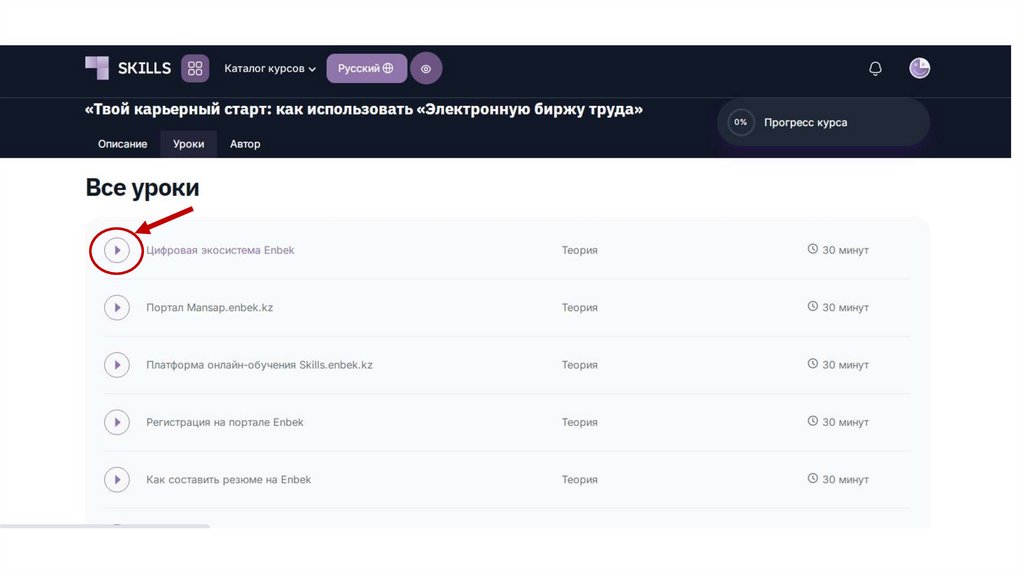Screen dimensions: 1024x574
Task: Click clock icon in Портал Mansap row
Action: tap(812, 306)
